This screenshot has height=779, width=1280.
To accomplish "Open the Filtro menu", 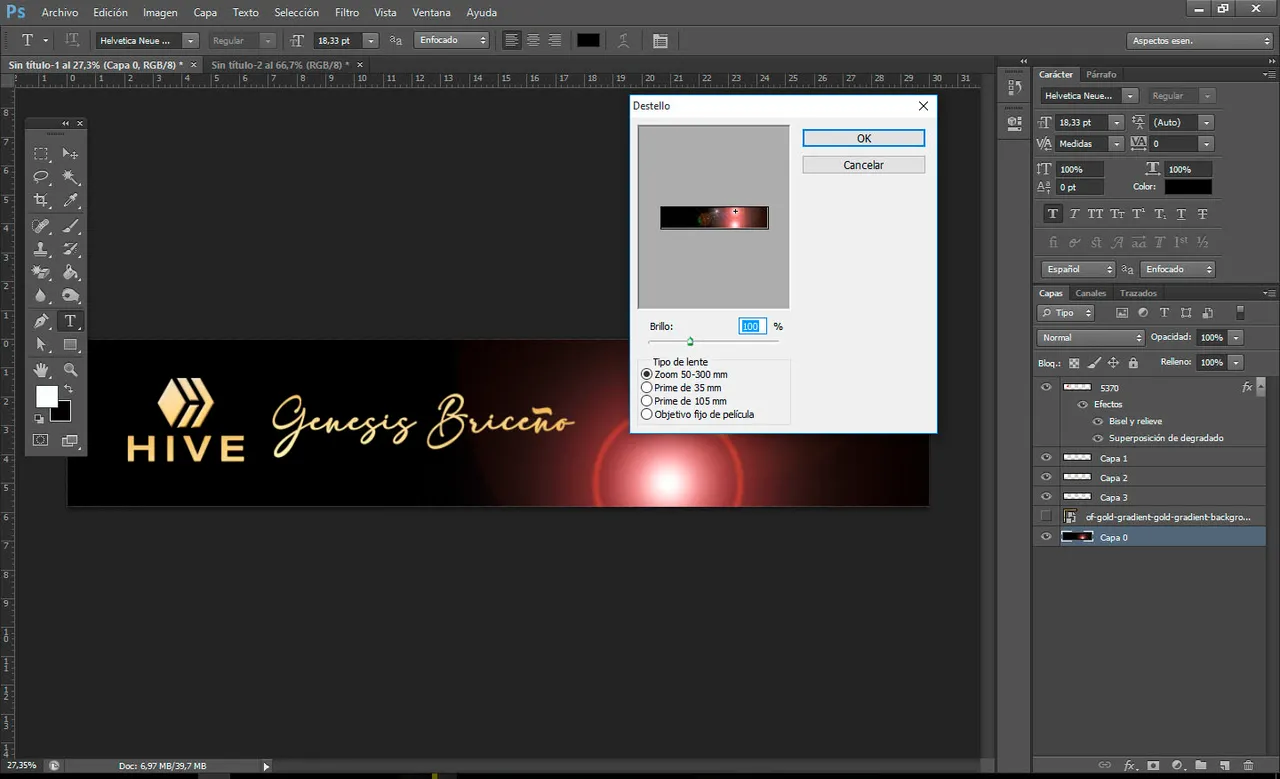I will tap(347, 13).
